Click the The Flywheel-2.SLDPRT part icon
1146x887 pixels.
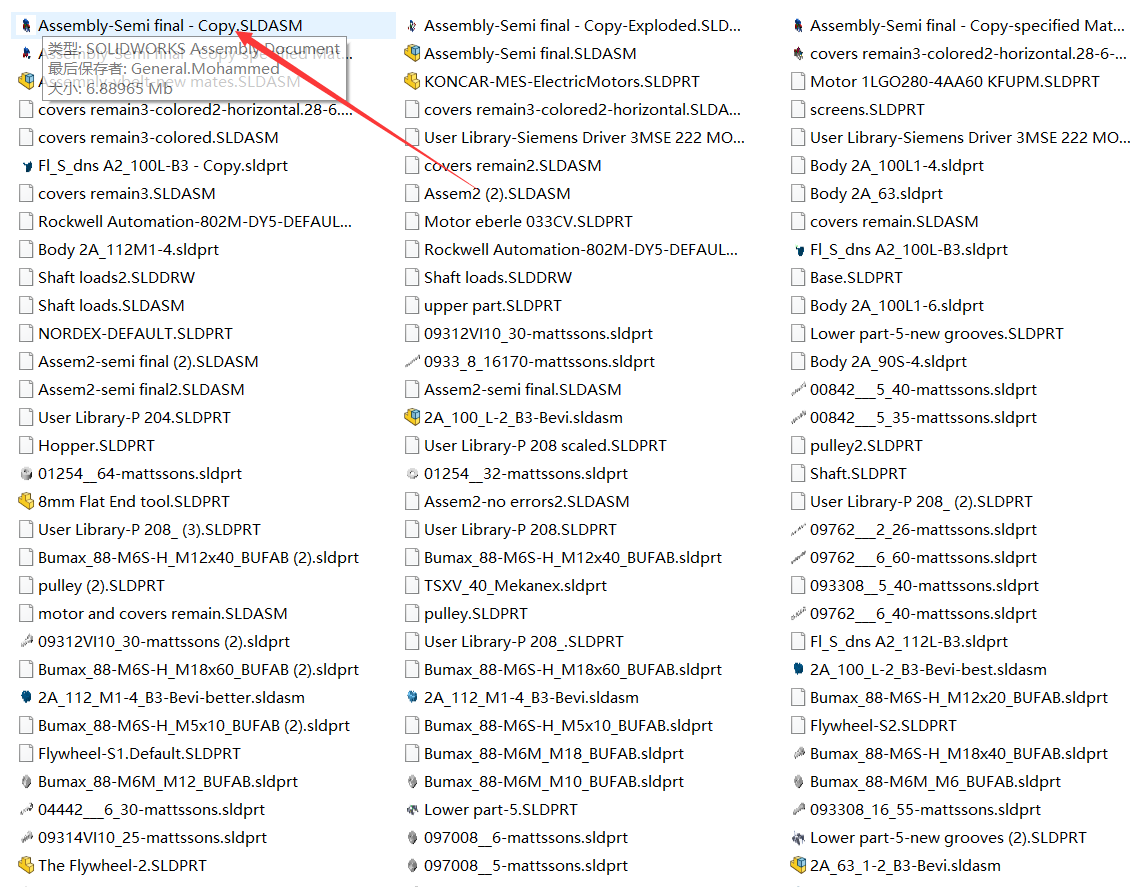point(26,866)
